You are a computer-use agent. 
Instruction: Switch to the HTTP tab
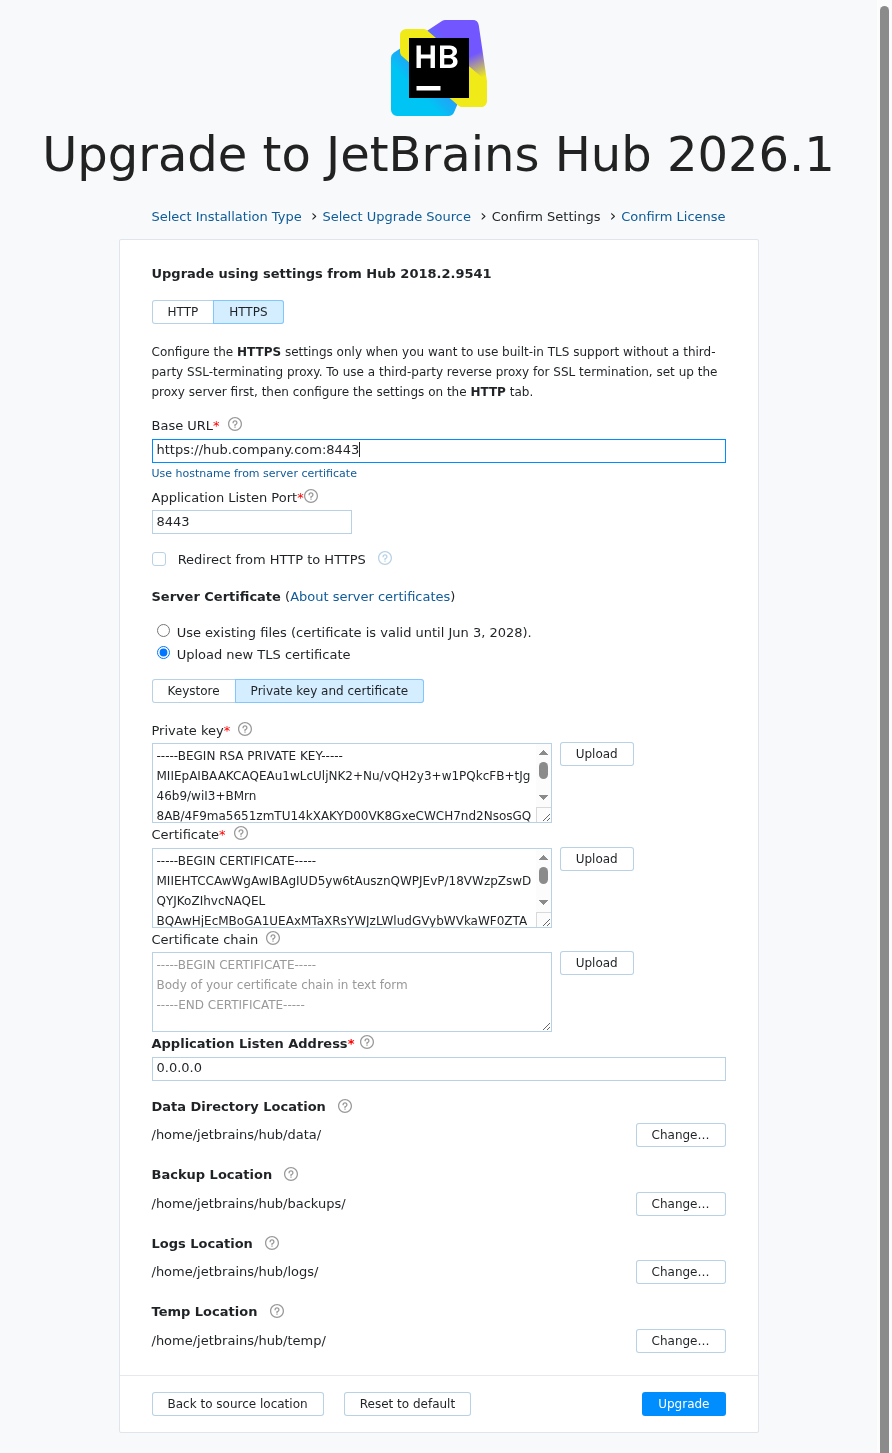[183, 311]
